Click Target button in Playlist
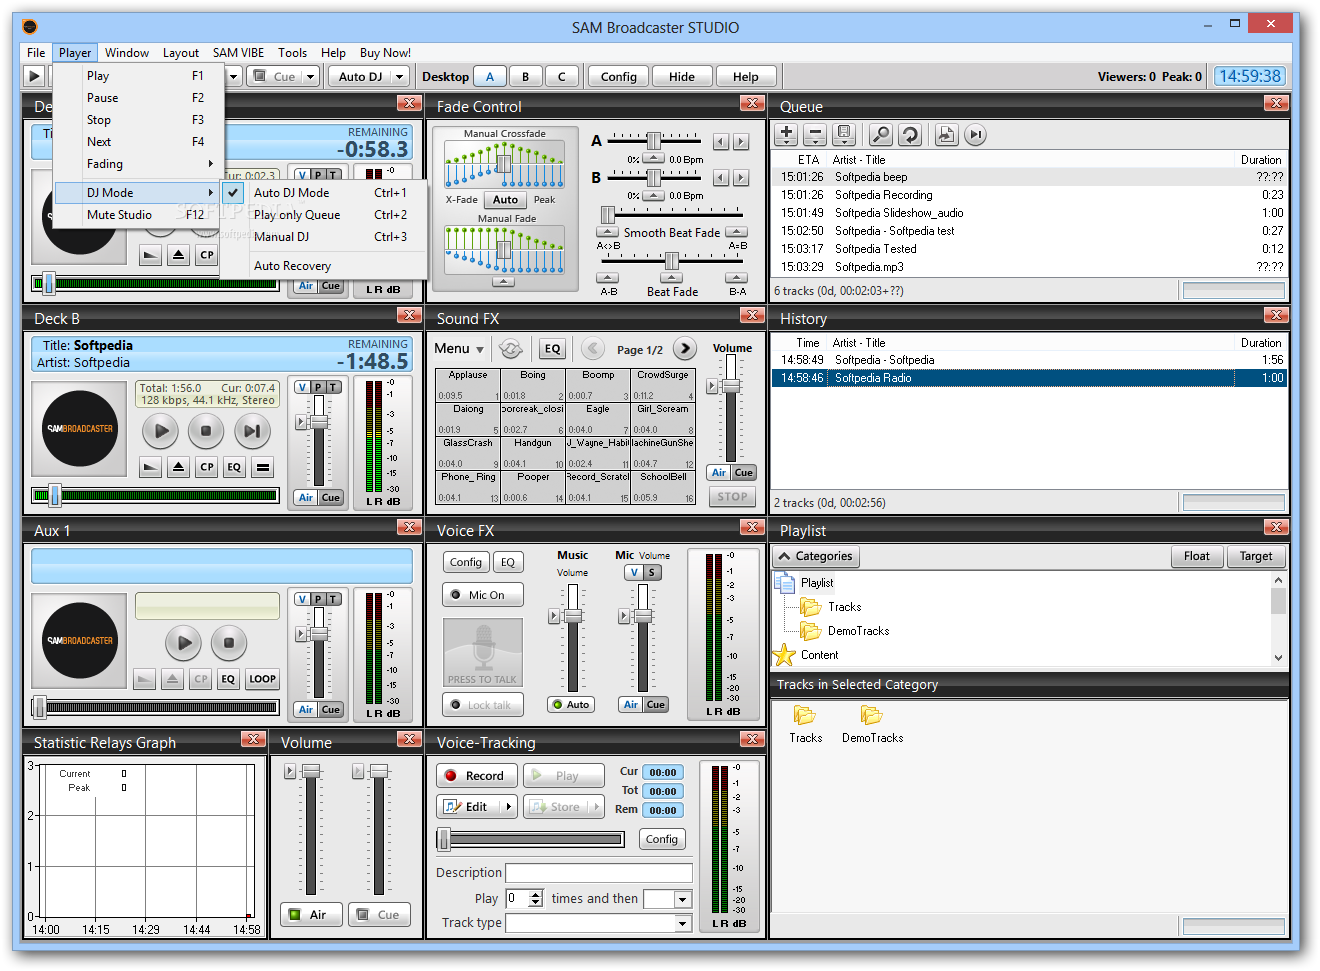This screenshot has width=1320, height=971. tap(1256, 556)
